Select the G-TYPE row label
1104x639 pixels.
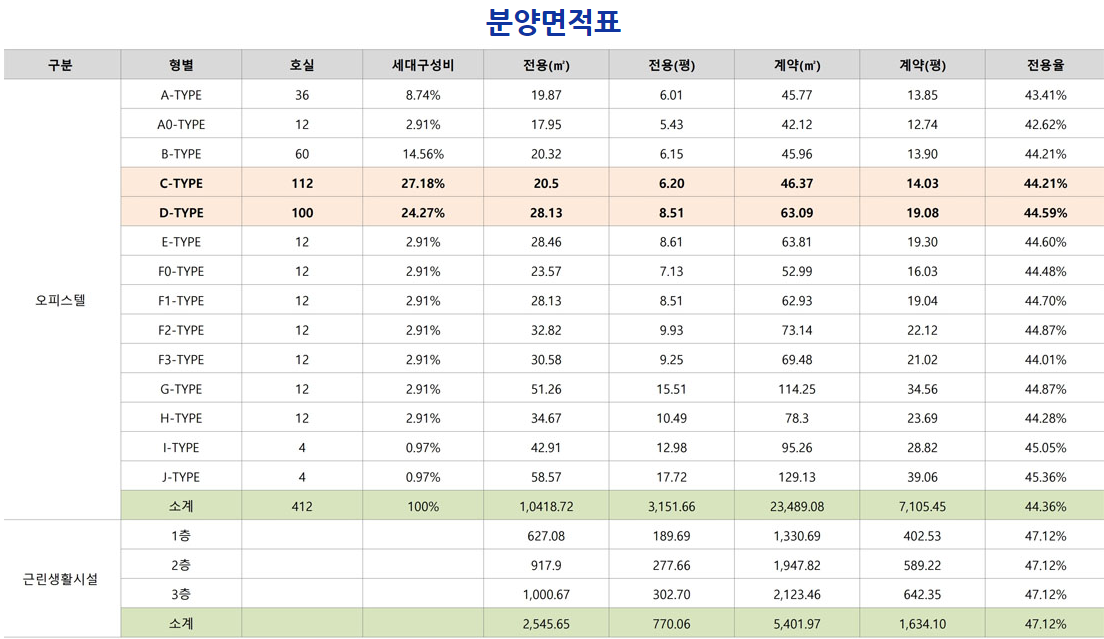pyautogui.click(x=181, y=389)
